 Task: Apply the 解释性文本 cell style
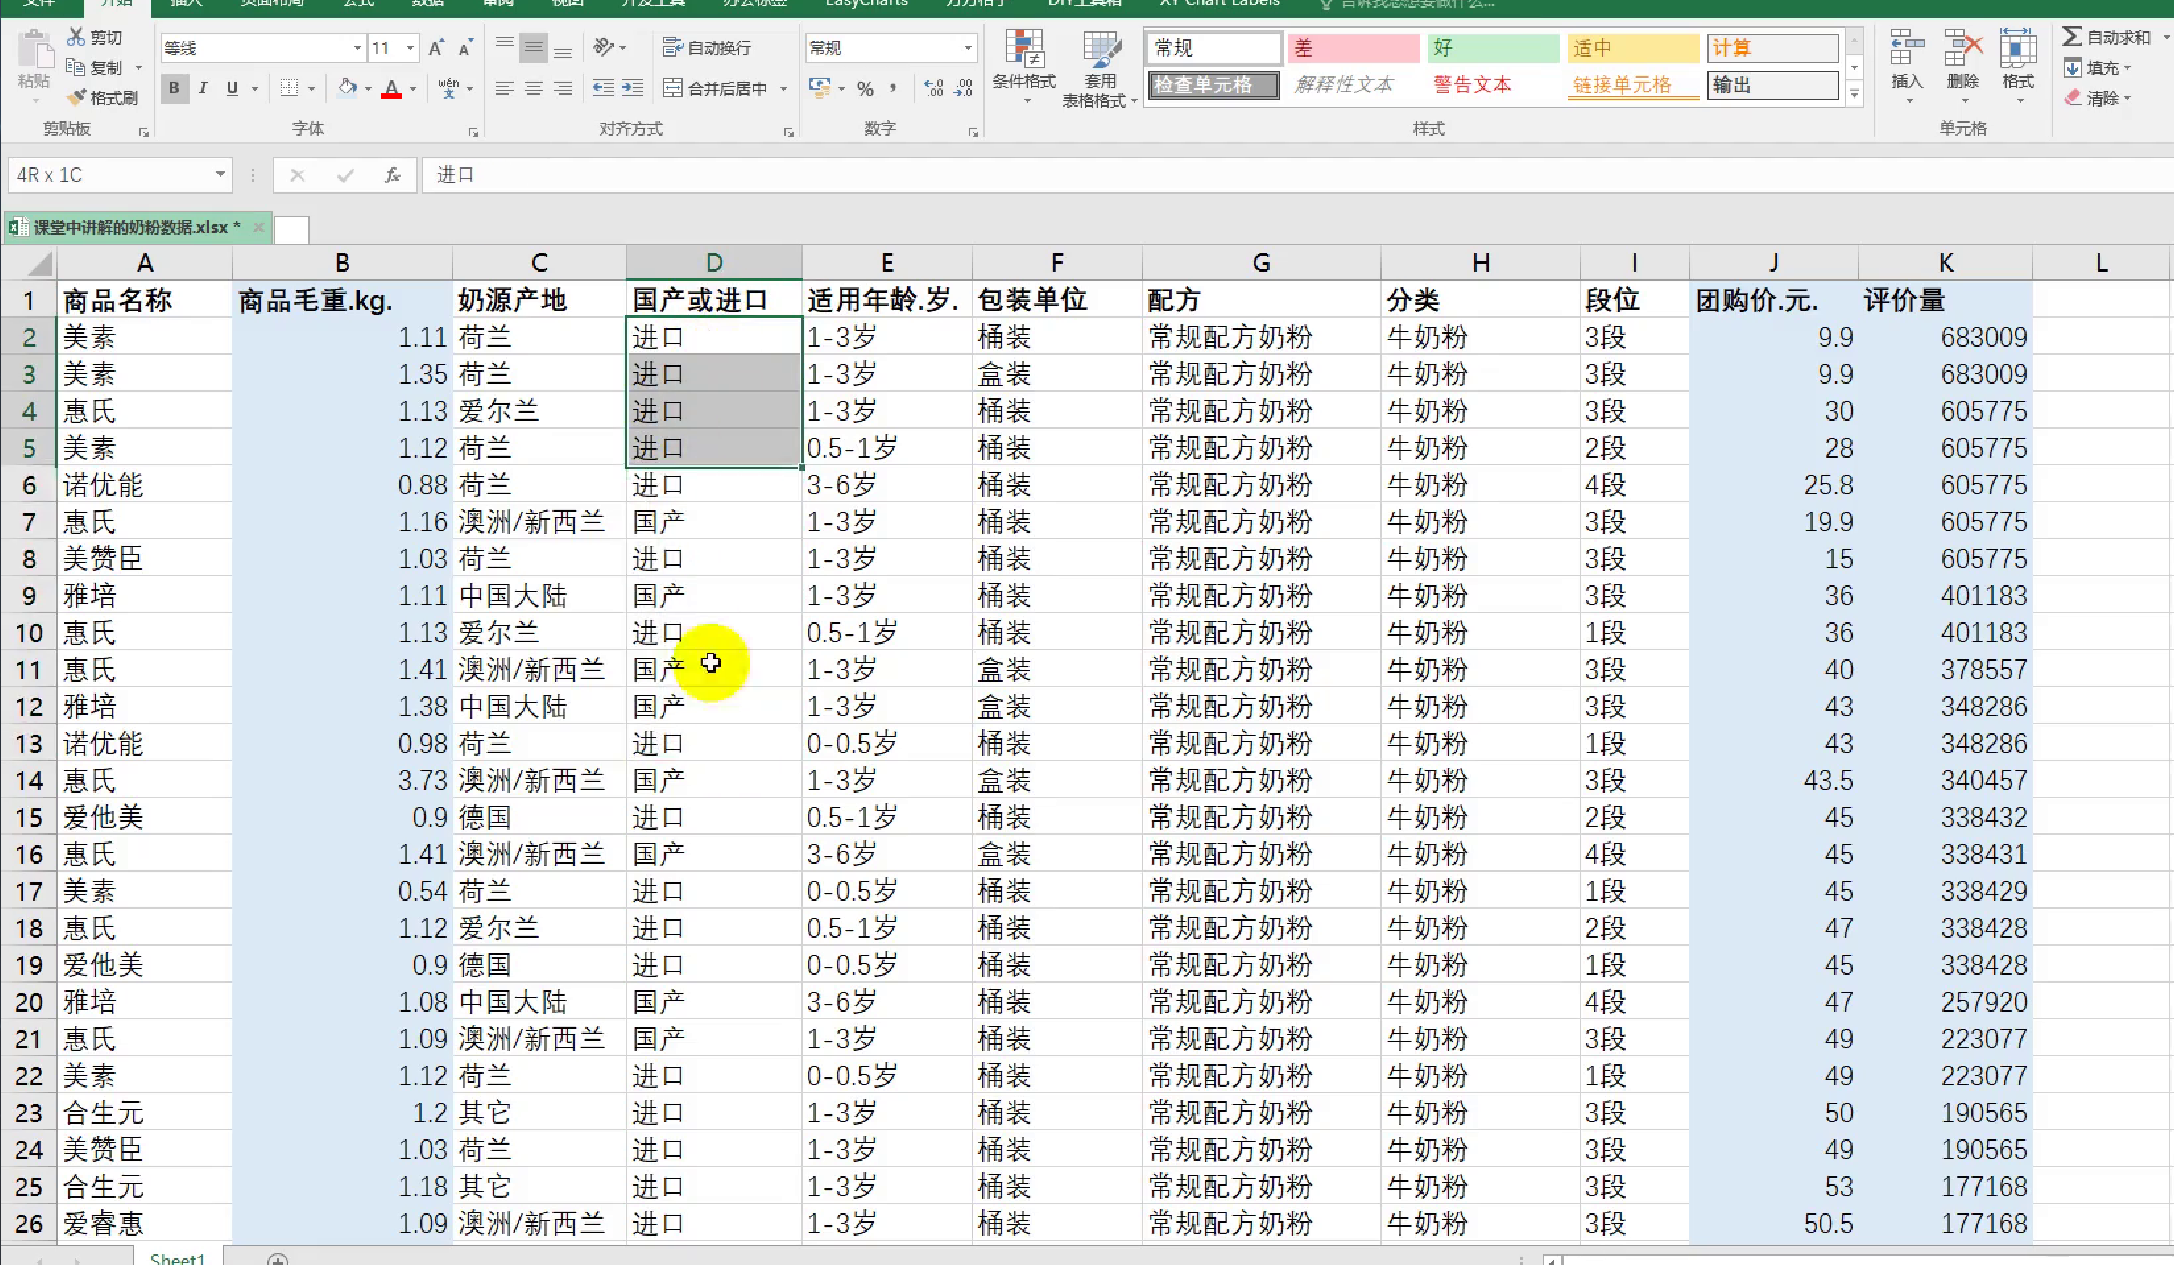click(1352, 85)
